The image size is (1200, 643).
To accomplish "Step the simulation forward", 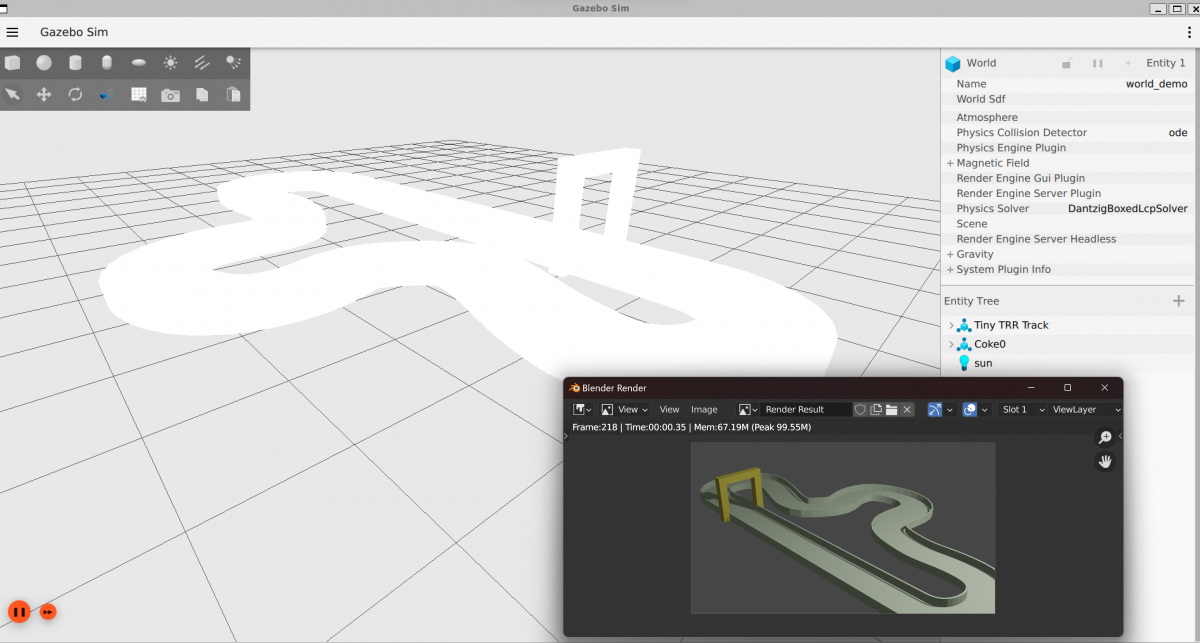I will (48, 611).
